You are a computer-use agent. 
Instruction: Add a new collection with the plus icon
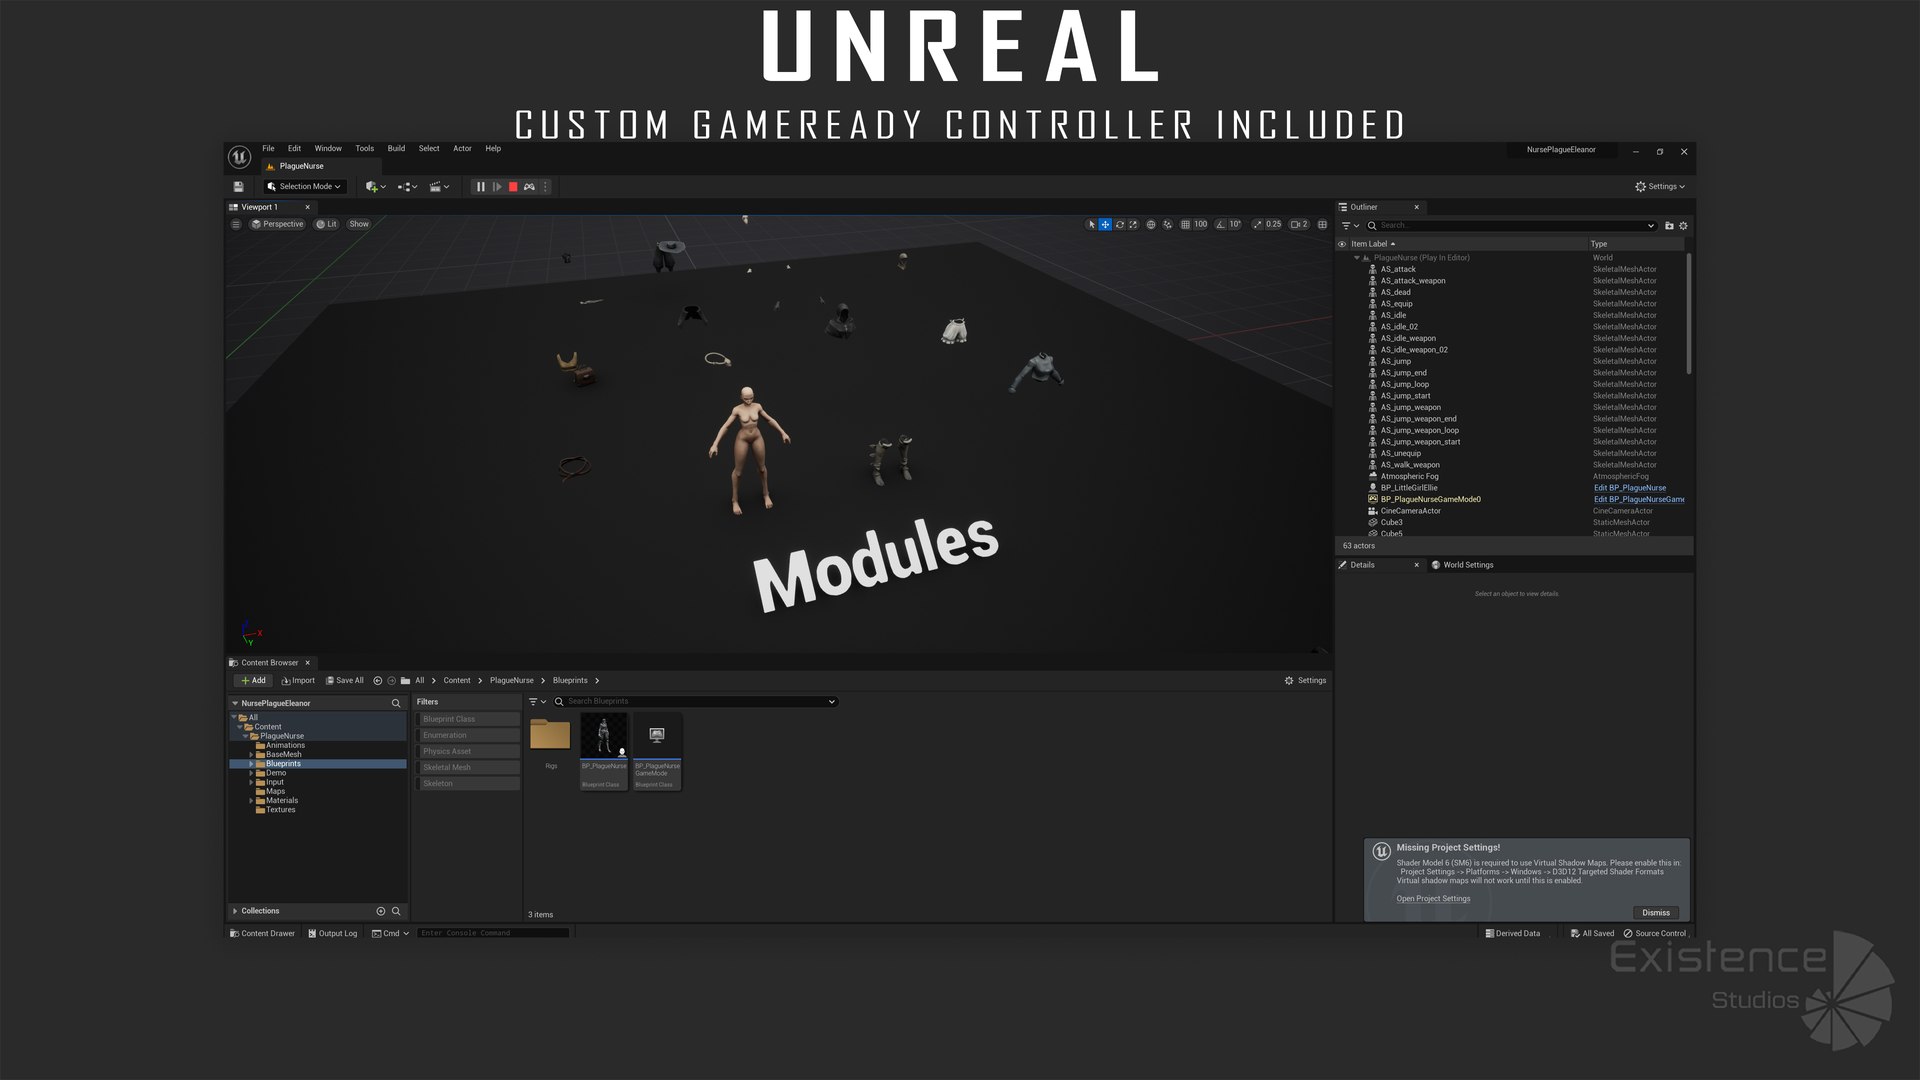380,911
